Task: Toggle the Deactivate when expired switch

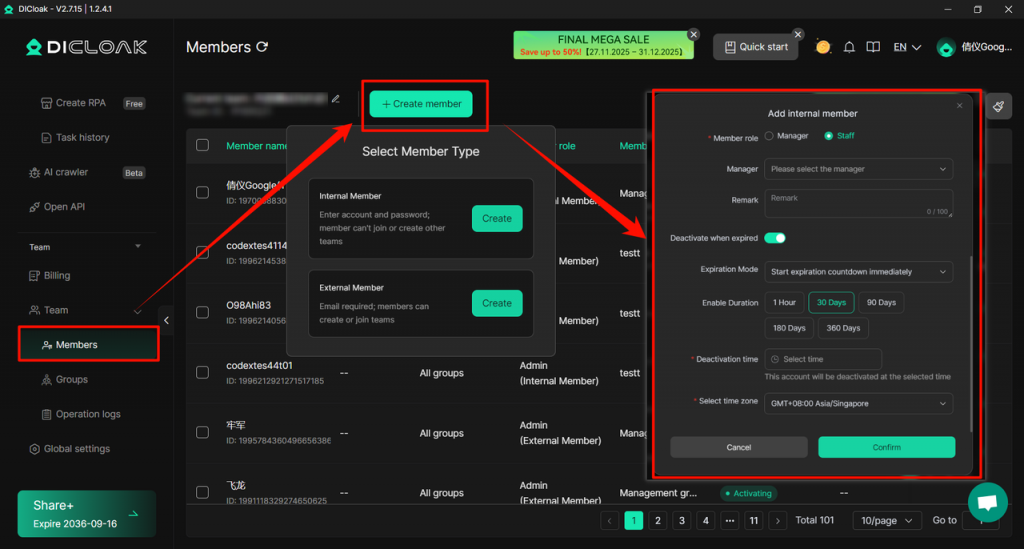Action: click(775, 238)
